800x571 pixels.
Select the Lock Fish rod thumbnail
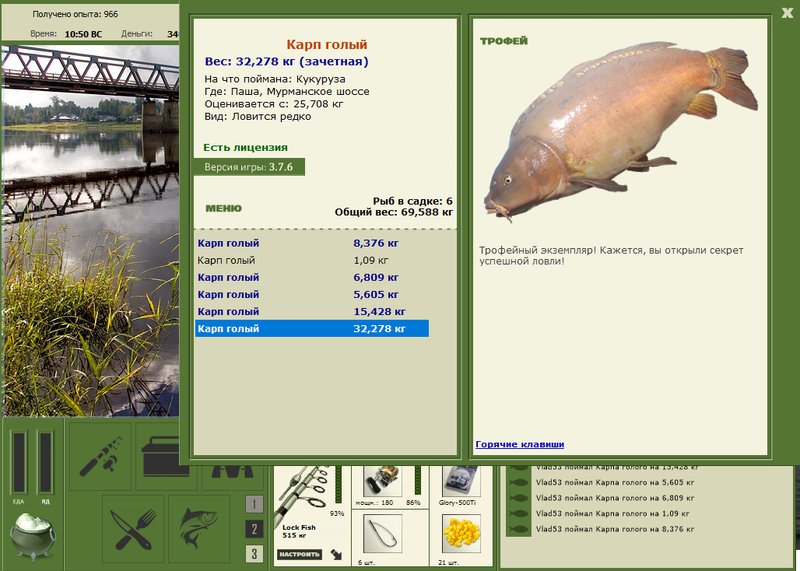tap(305, 491)
